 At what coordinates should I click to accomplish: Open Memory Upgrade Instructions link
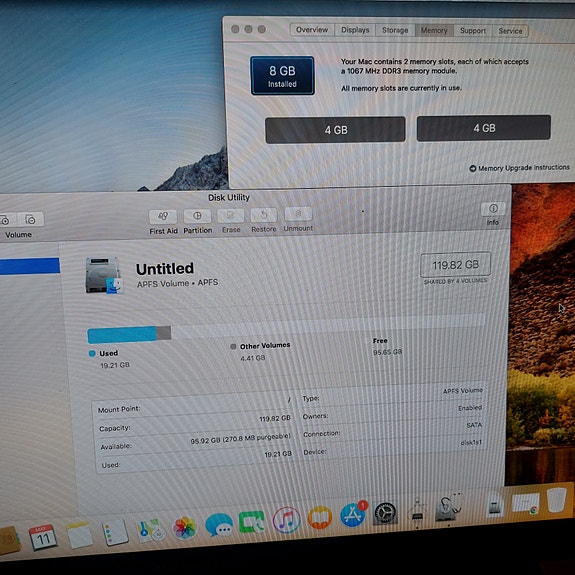(x=519, y=168)
